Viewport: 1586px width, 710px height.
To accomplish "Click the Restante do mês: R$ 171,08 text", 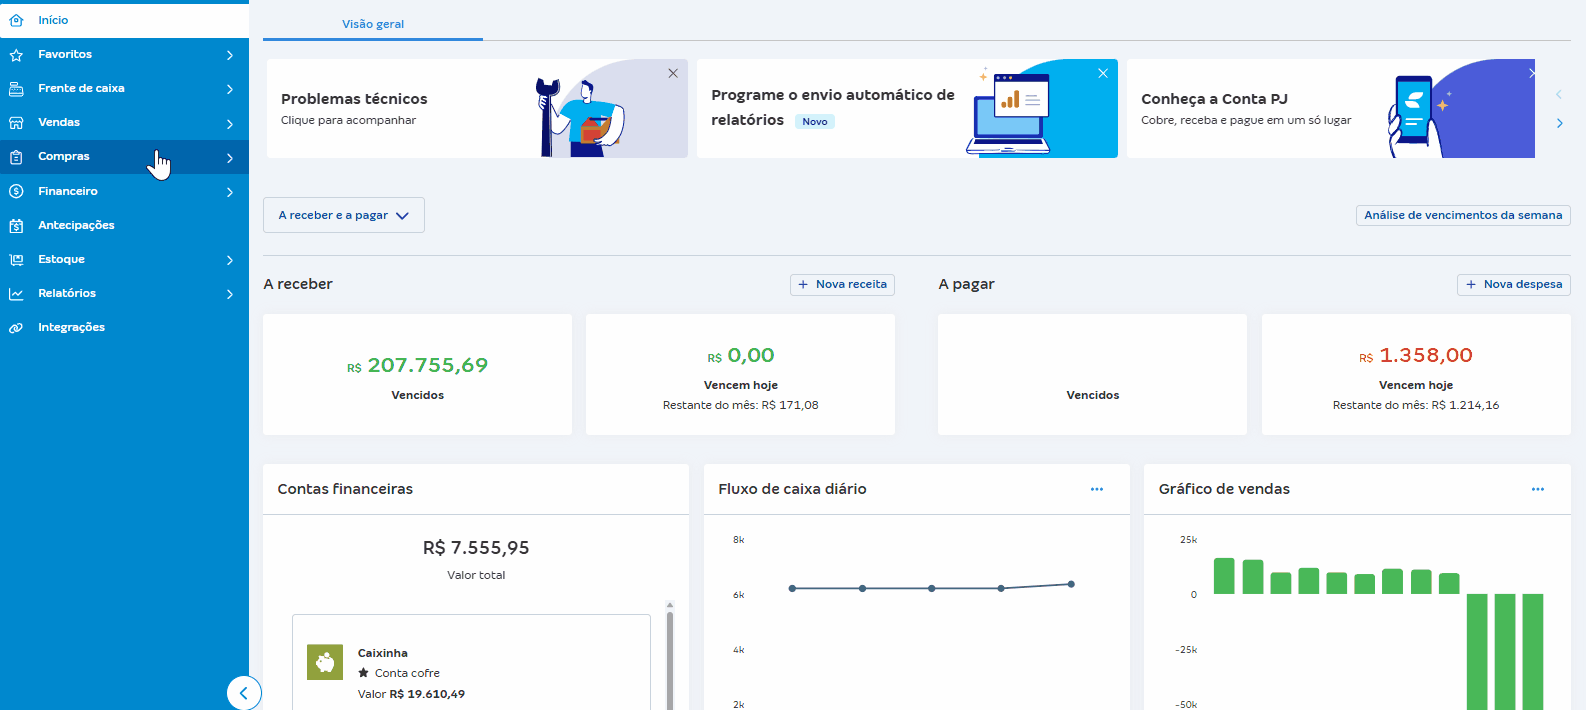I will [740, 405].
